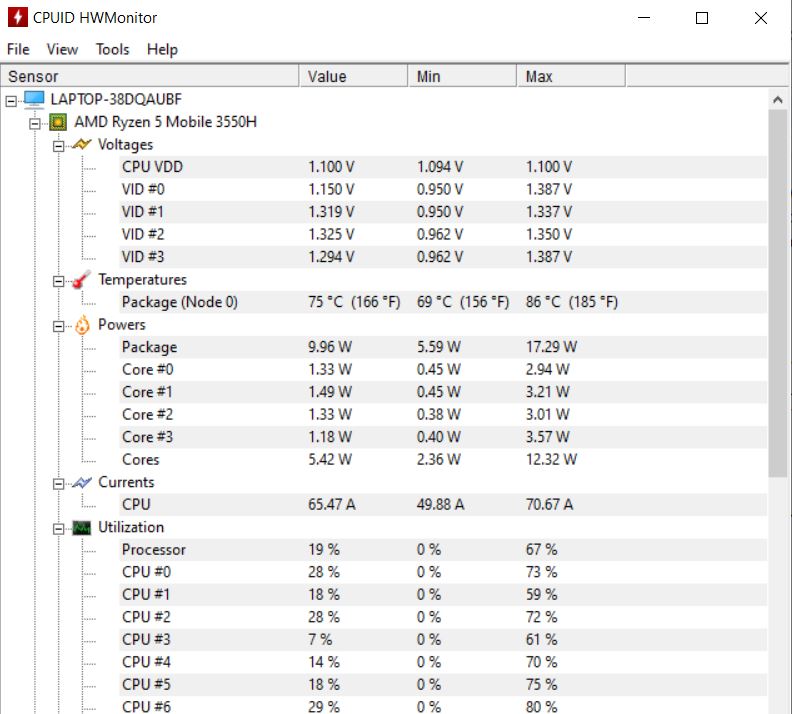Screen dimensions: 792x714
Task: Click the Sensor column header
Action: 150,76
